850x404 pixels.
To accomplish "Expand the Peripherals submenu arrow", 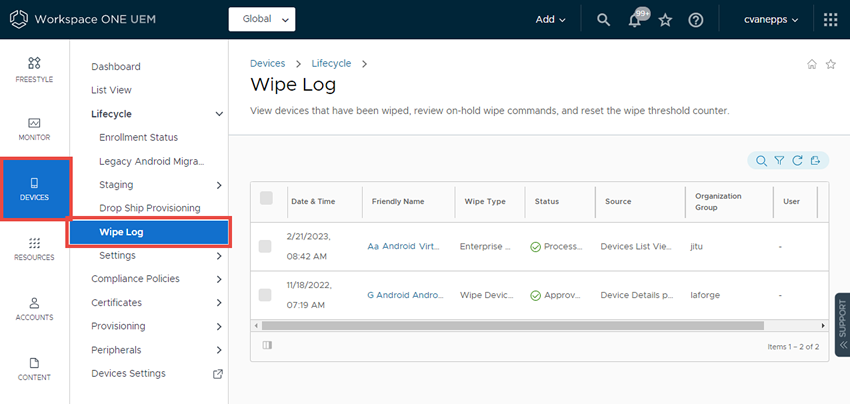I will tap(219, 350).
